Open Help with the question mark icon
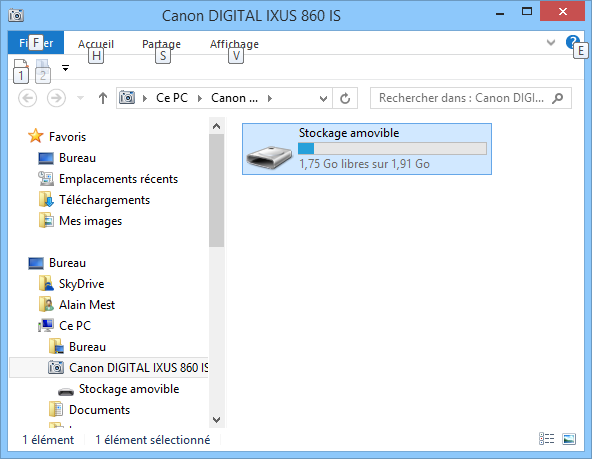Screen dimensions: 592x459 point(572,42)
